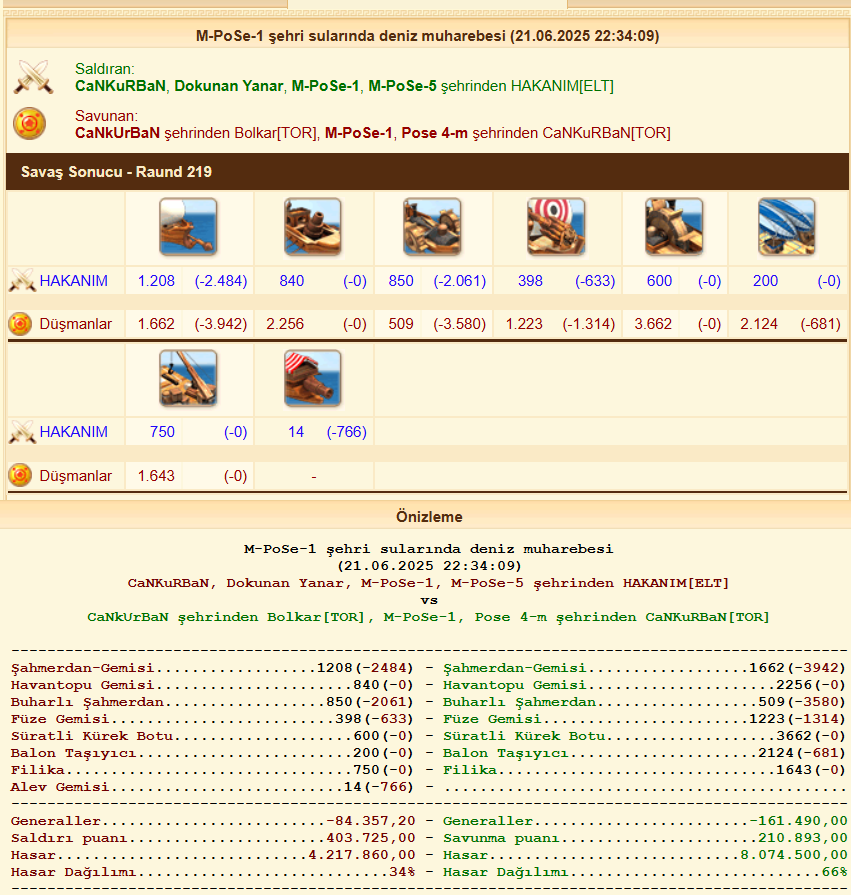Open attacker city link M-PoSe-5
851x895 pixels.
[x=402, y=86]
